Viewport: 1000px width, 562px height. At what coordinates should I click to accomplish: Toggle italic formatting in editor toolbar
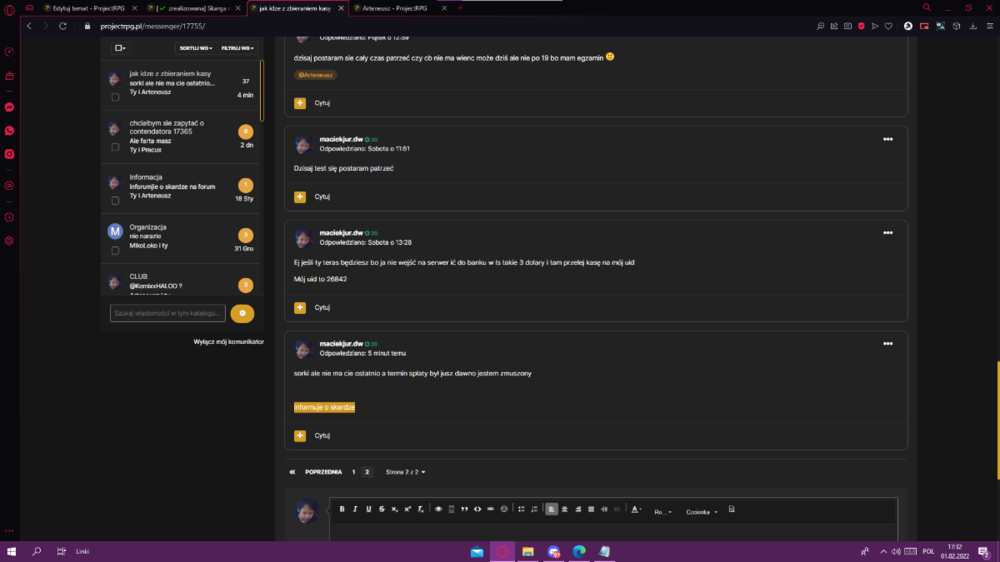coord(355,509)
